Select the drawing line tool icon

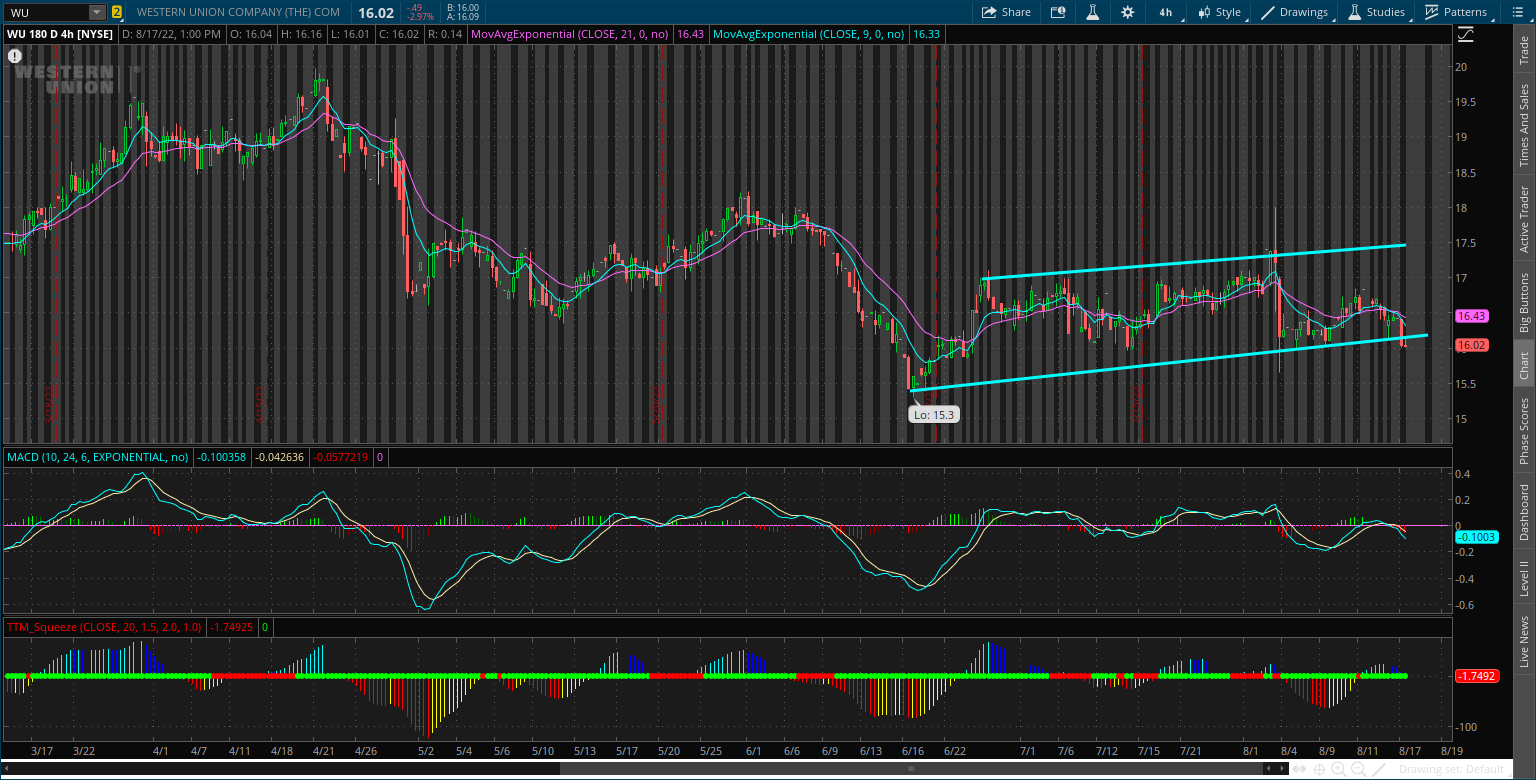point(1379,769)
